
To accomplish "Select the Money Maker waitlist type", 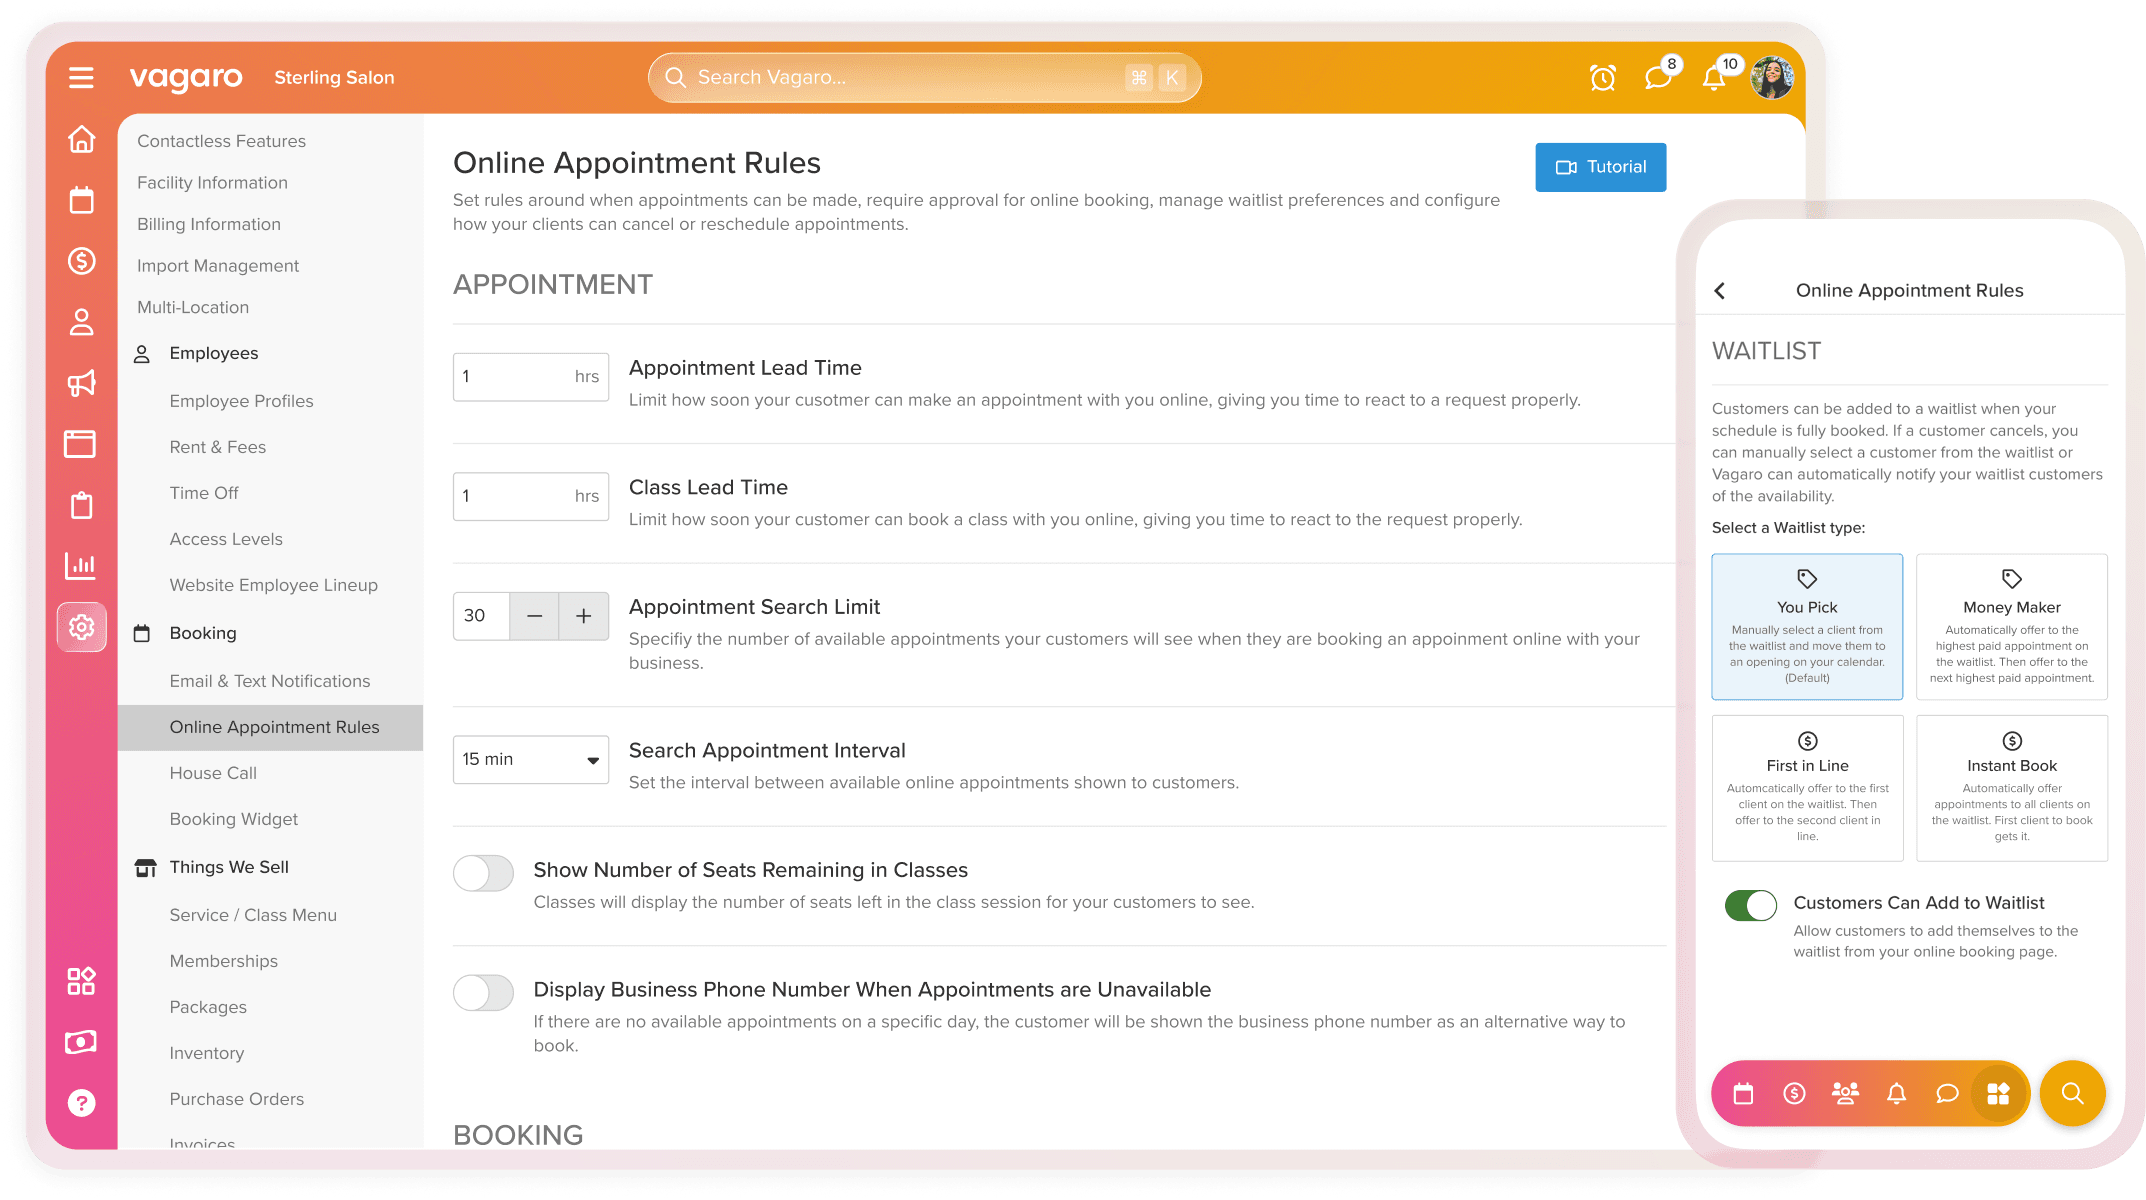I will tap(2011, 626).
